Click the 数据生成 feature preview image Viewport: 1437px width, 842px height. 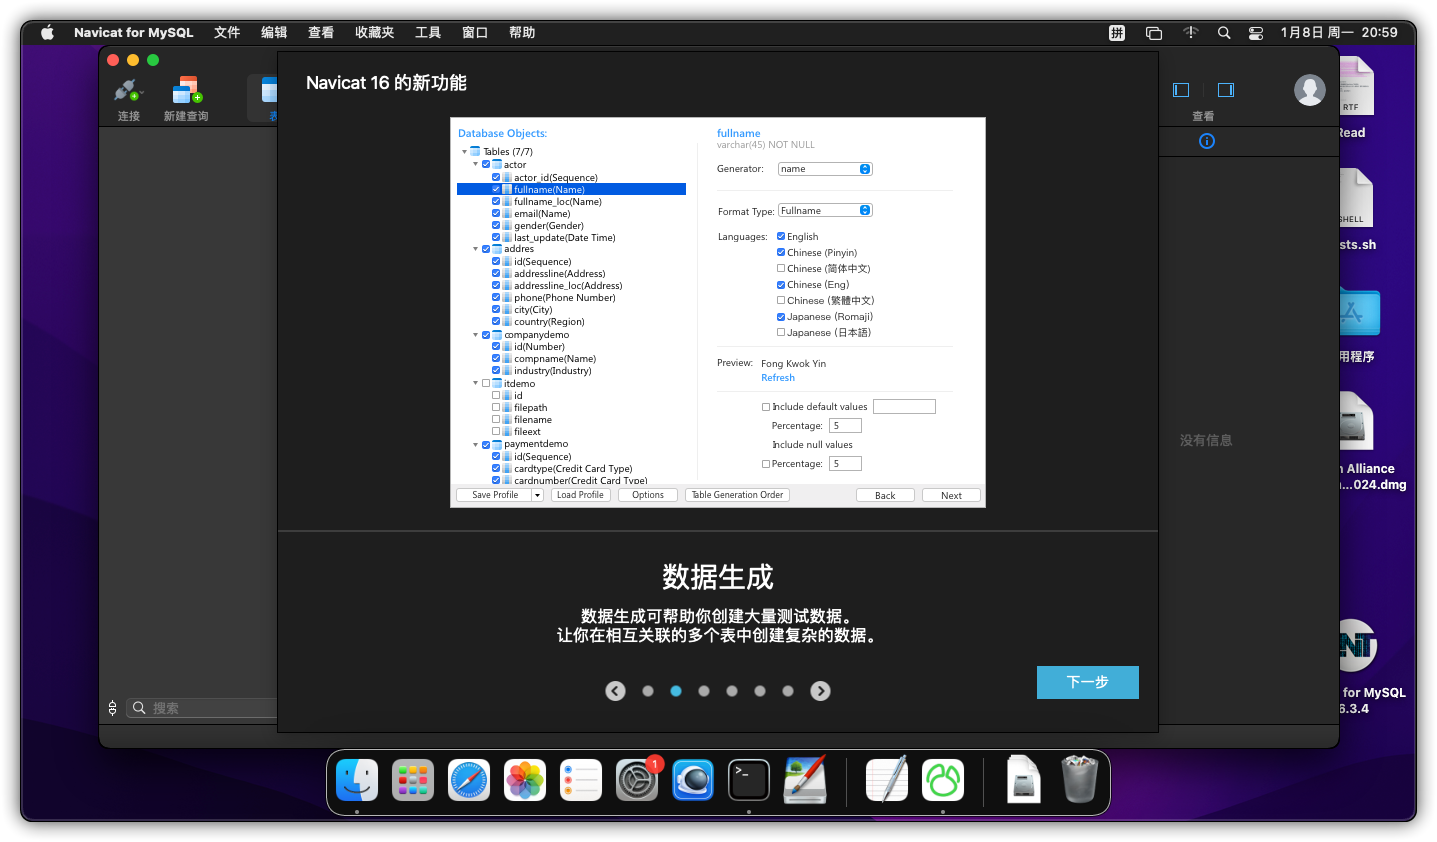pyautogui.click(x=718, y=312)
